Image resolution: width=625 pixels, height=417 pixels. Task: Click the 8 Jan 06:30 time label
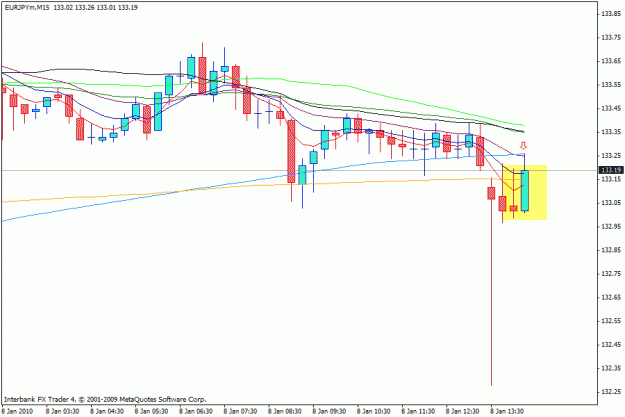[196, 411]
